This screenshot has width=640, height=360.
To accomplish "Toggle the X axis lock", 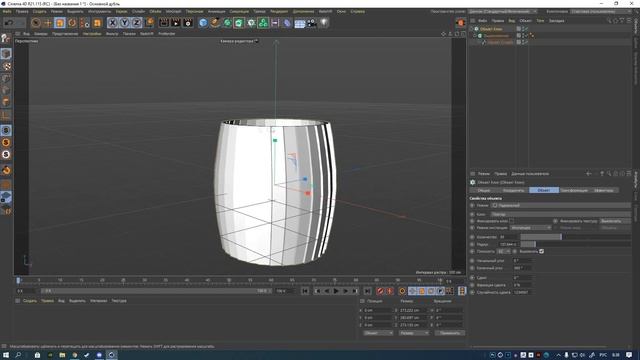I will pos(113,23).
